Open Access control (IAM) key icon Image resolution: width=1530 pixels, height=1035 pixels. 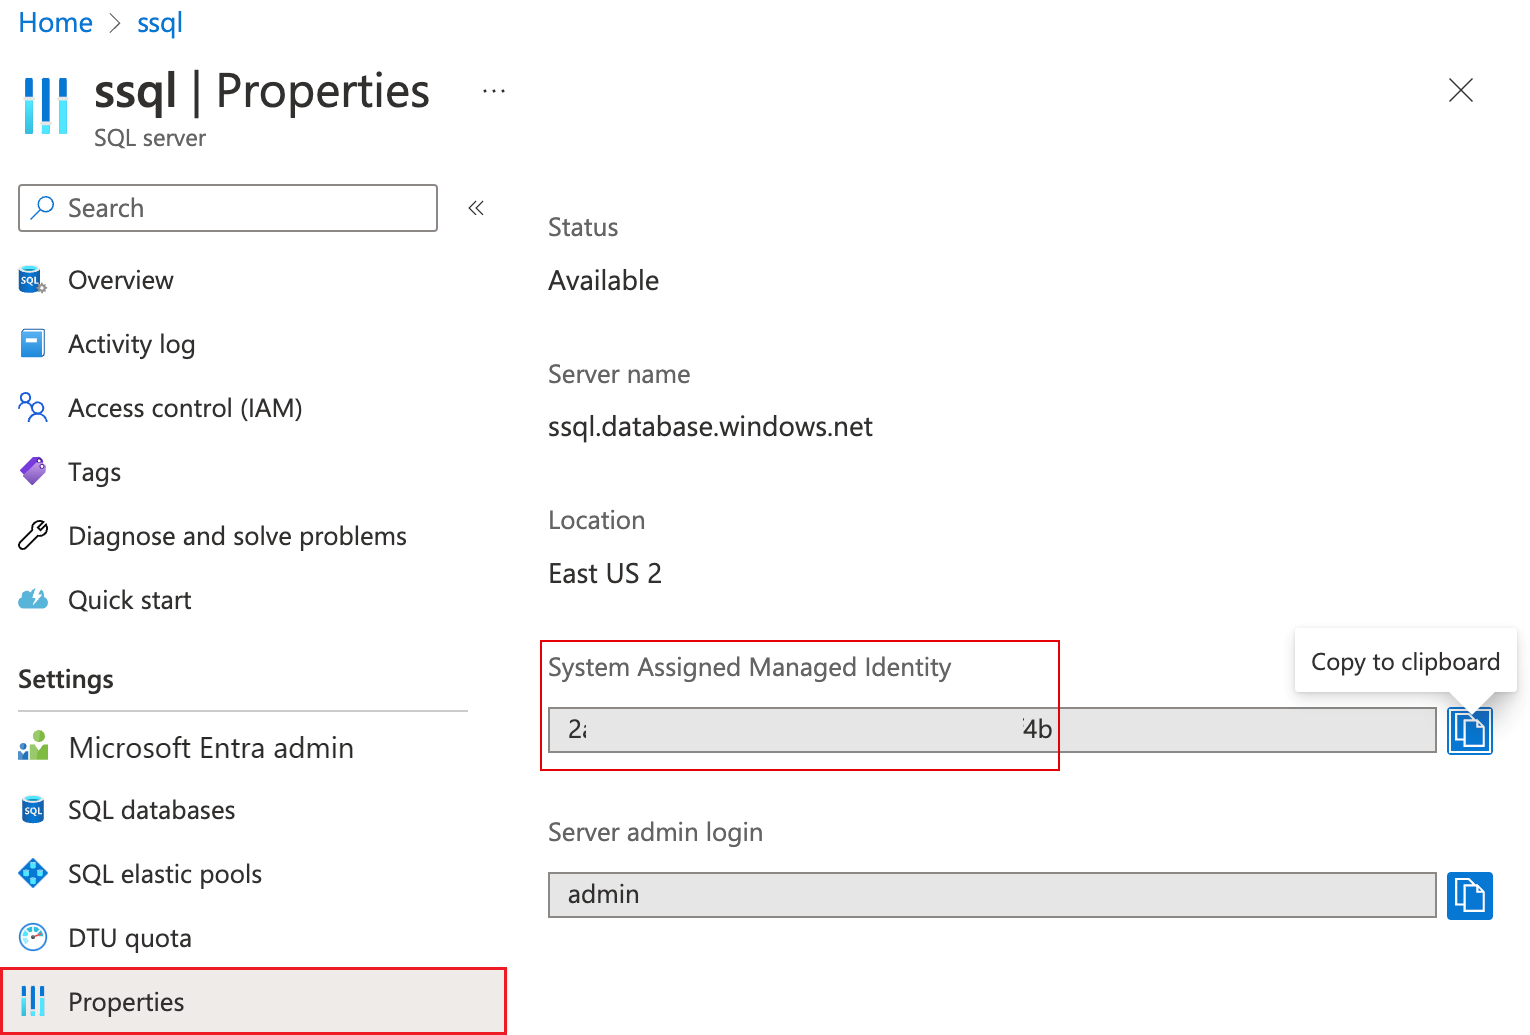pyautogui.click(x=32, y=407)
